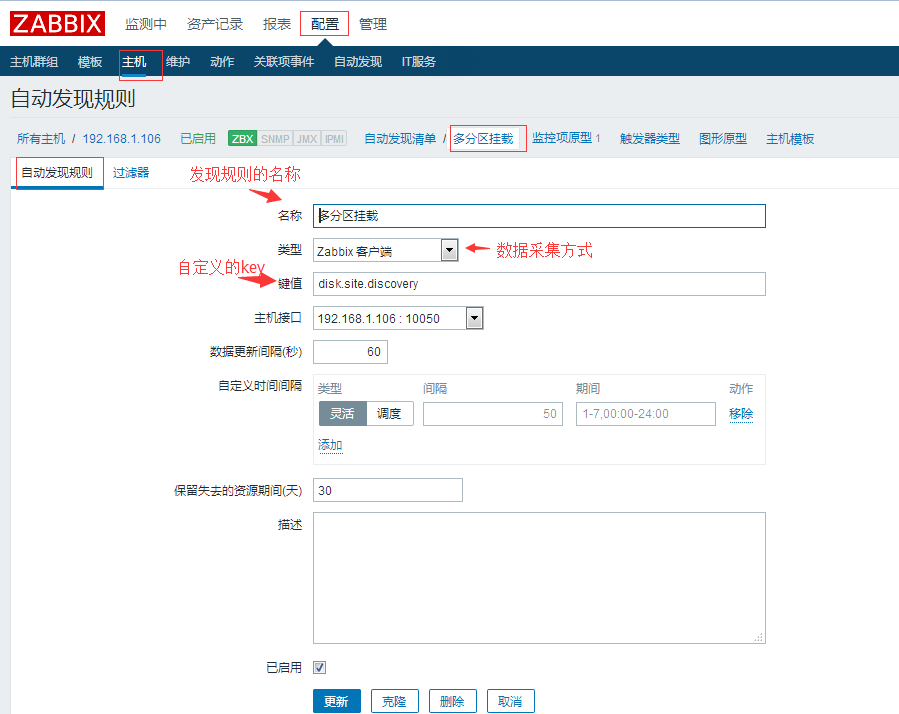This screenshot has width=899, height=714.
Task: Click the green ZBX availability badge
Action: pos(242,139)
